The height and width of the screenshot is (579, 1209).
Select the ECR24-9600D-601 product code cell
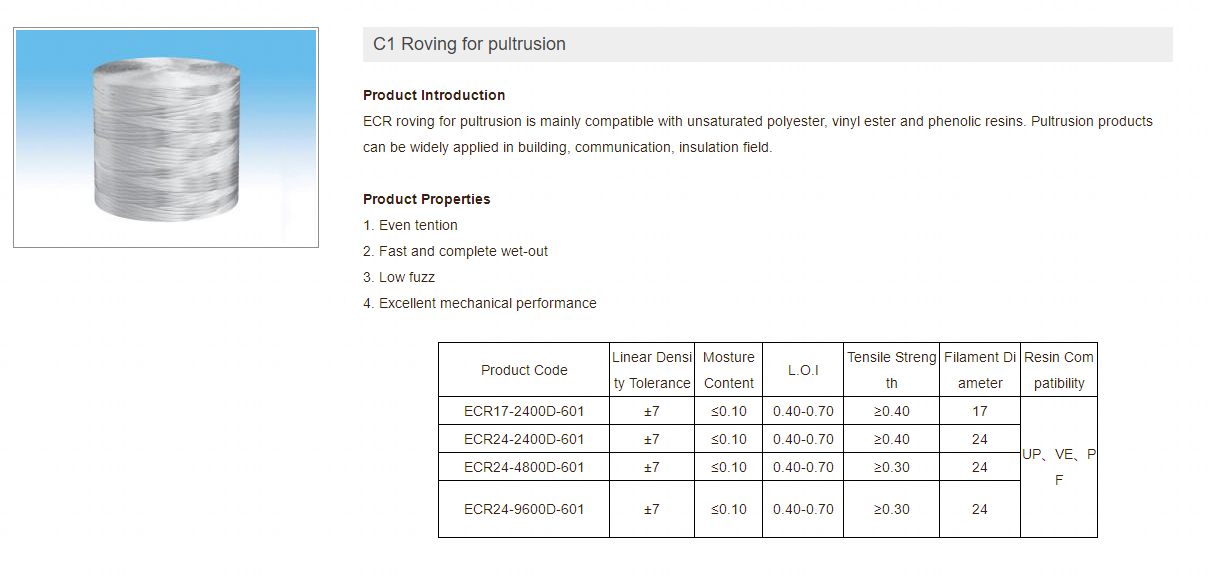[524, 509]
